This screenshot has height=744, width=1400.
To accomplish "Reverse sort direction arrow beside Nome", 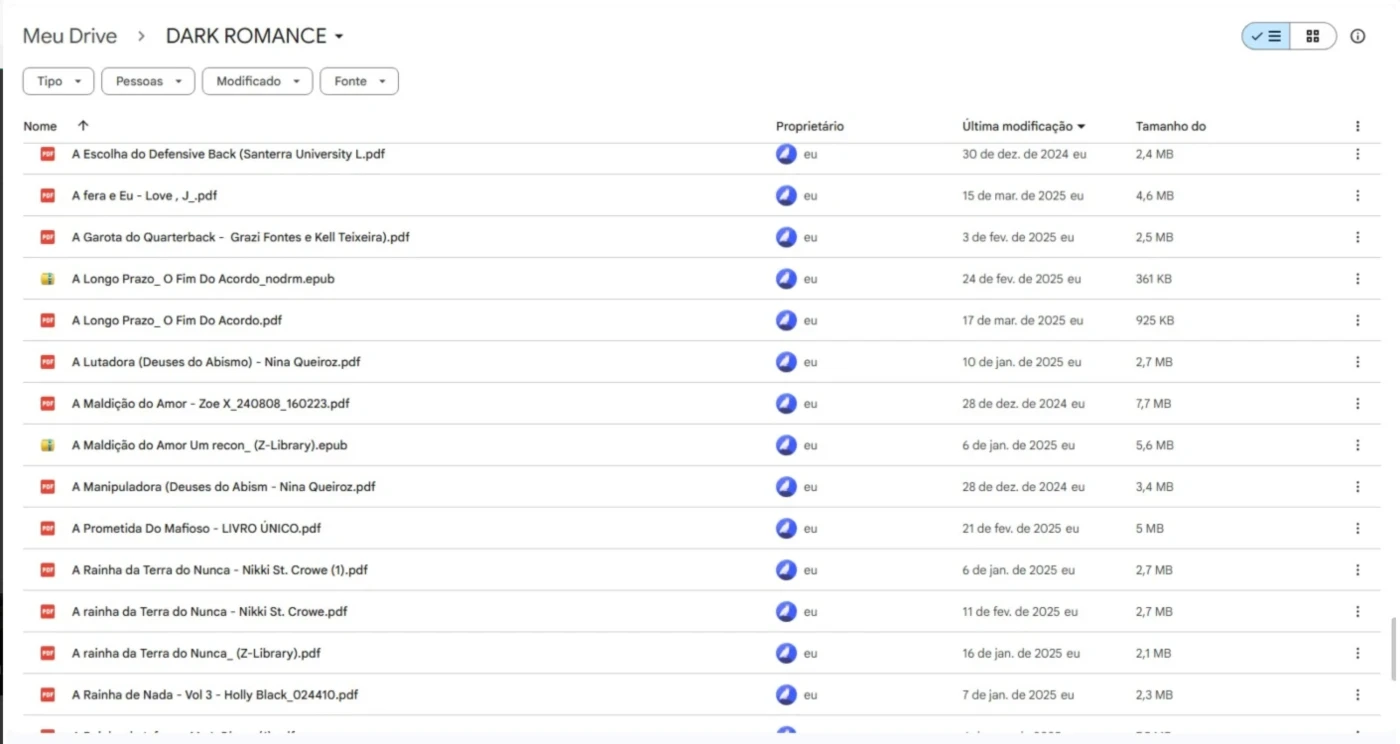I will pos(83,126).
